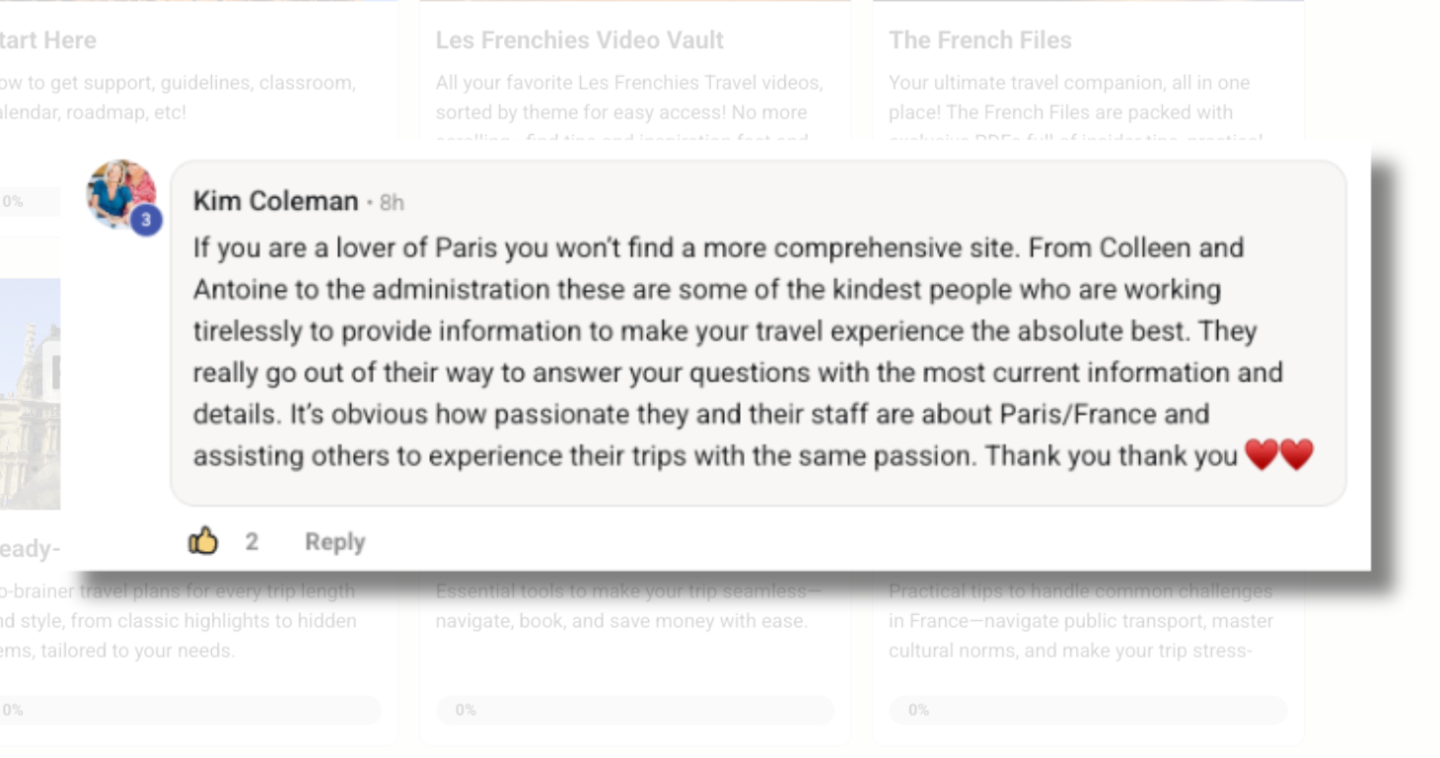Click the red heart emojis in comment
Screen dimensions: 1440x758
[x=1279, y=456]
